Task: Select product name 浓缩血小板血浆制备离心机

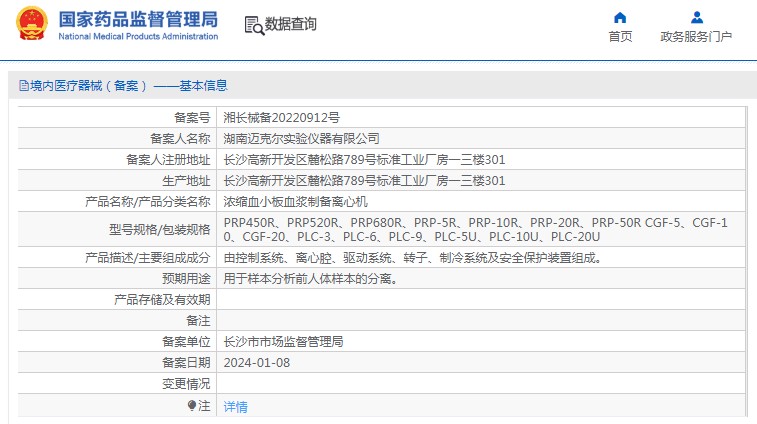Action: tap(295, 201)
